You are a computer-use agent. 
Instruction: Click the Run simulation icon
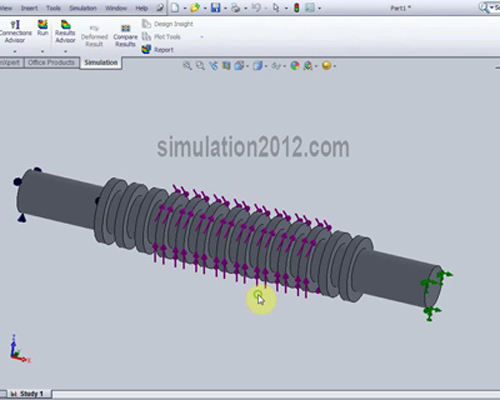click(x=43, y=28)
